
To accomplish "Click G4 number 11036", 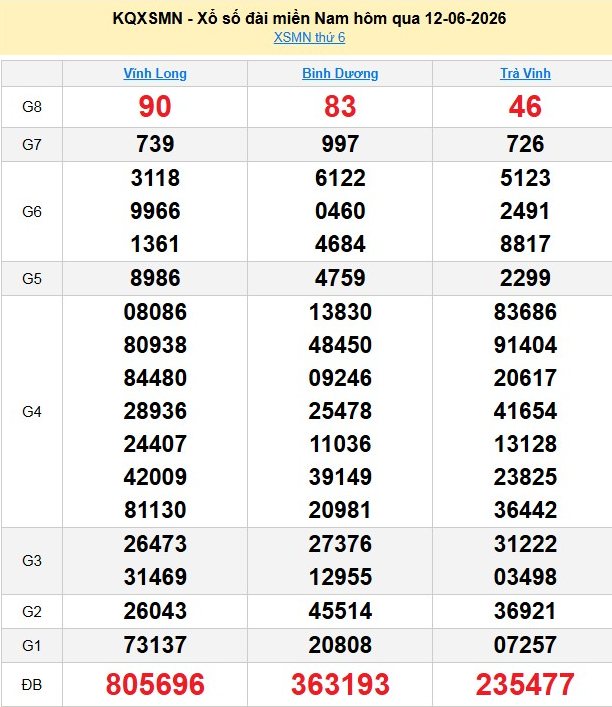I will (x=340, y=444).
